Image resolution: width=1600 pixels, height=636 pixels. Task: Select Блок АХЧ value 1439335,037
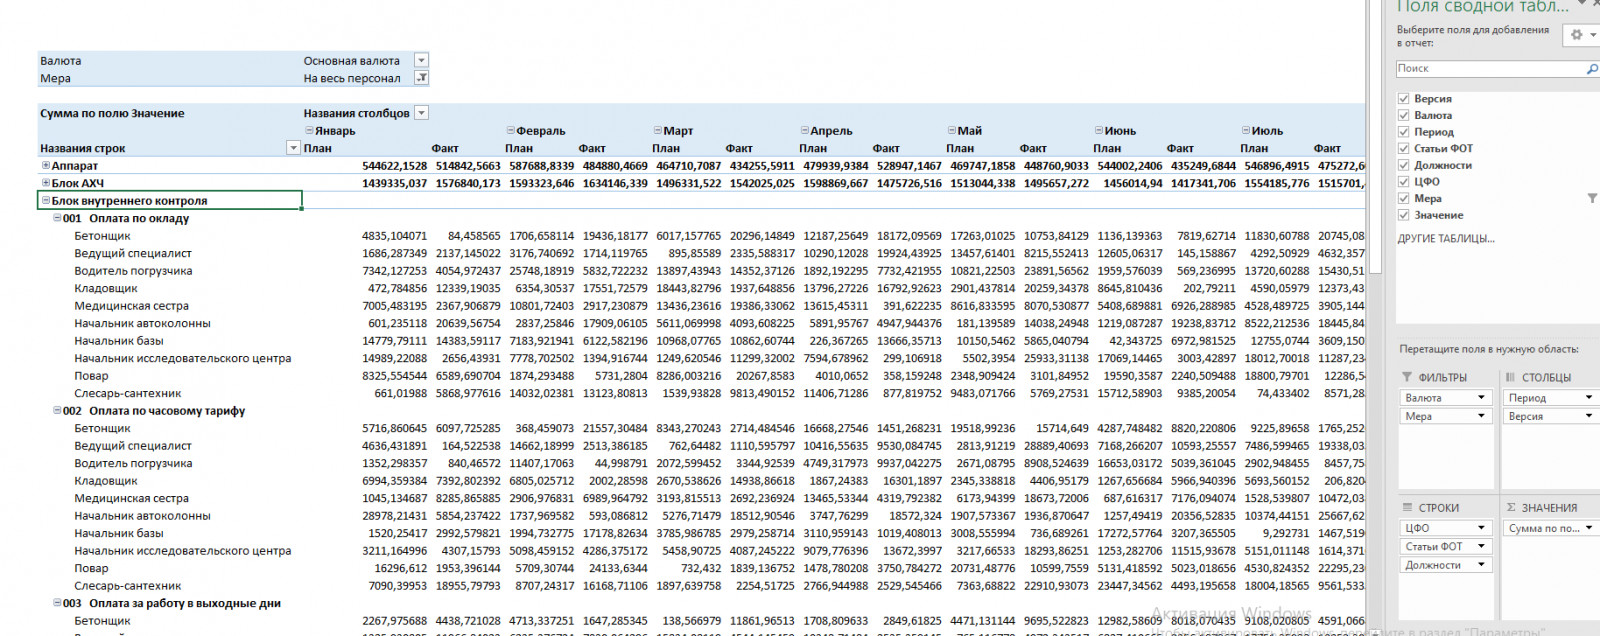(394, 183)
